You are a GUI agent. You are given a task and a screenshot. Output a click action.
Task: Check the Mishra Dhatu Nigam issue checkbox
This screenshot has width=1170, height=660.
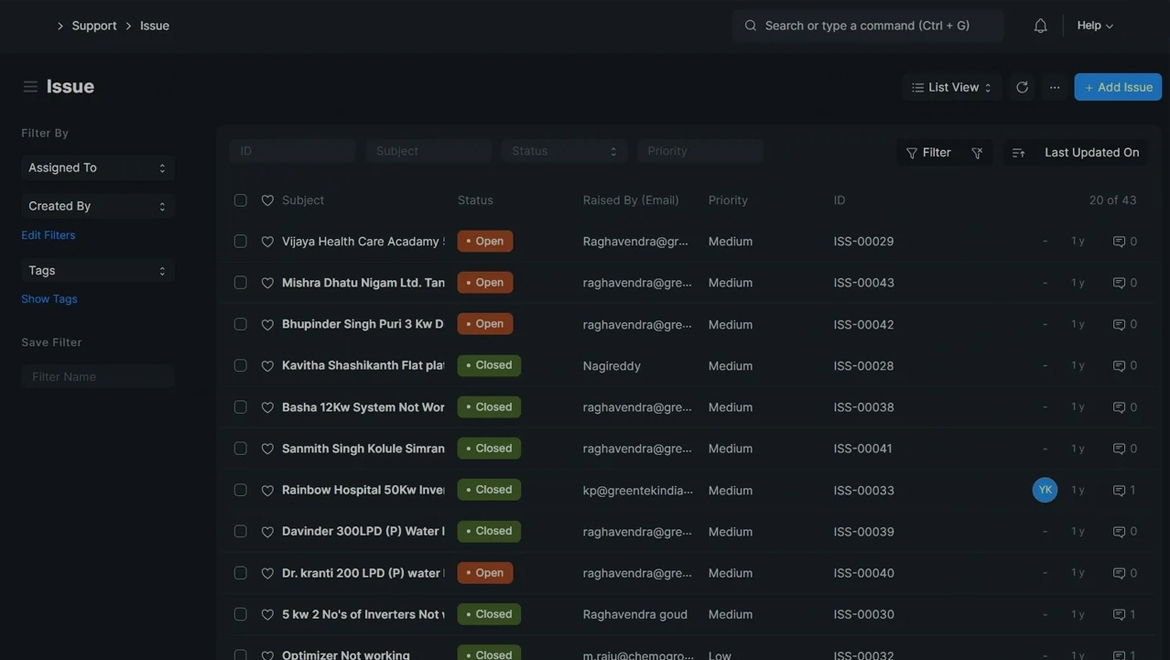(x=240, y=283)
